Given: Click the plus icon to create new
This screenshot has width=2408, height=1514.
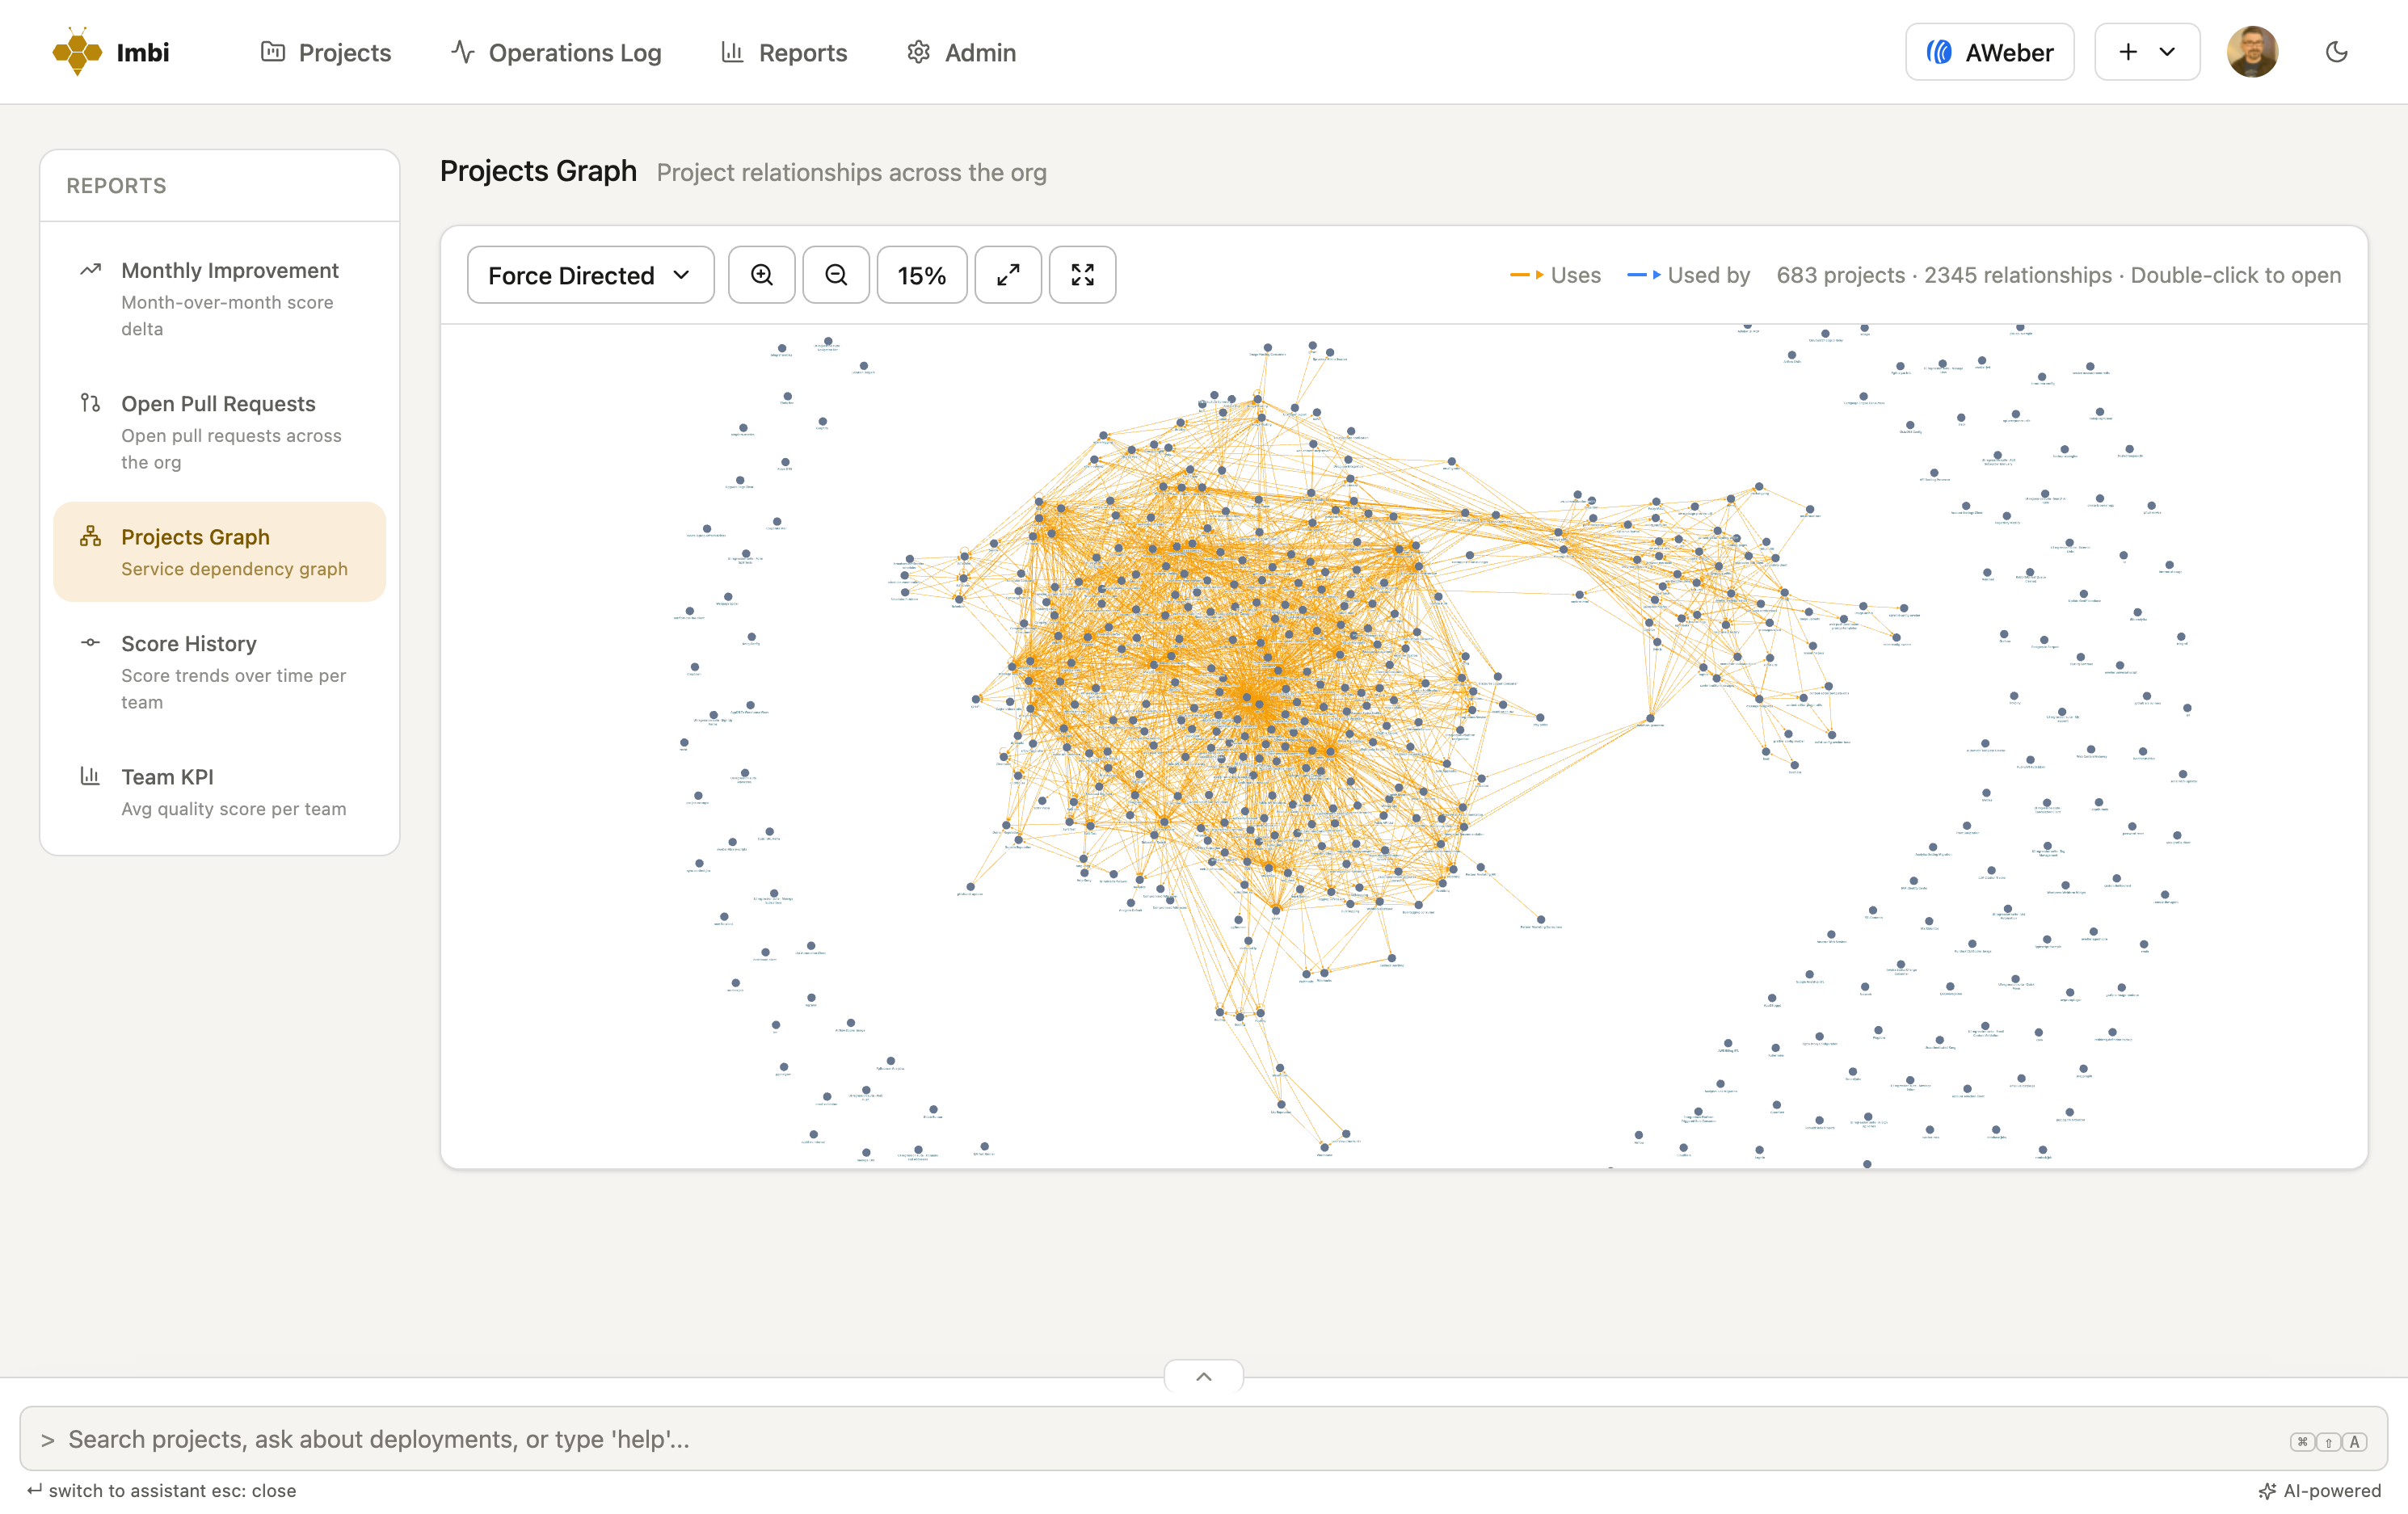Looking at the screenshot, I should (x=2128, y=52).
